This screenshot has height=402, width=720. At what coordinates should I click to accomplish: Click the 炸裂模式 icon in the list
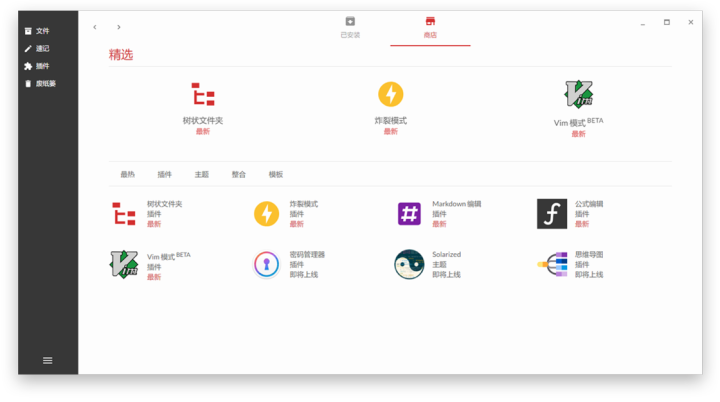point(267,214)
